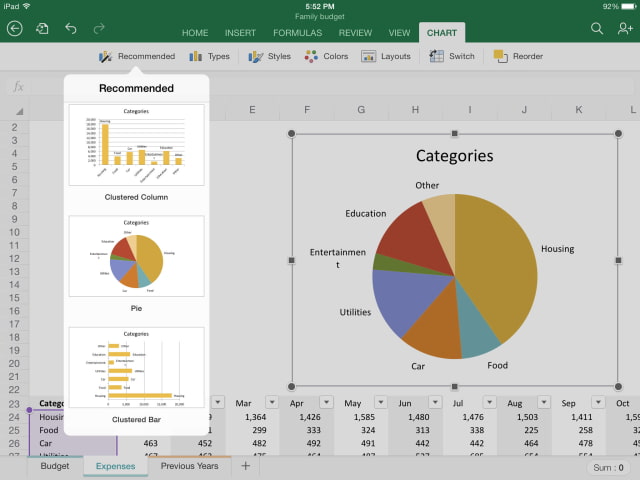This screenshot has height=480, width=640.
Task: Open the share with people icon
Action: (625, 29)
